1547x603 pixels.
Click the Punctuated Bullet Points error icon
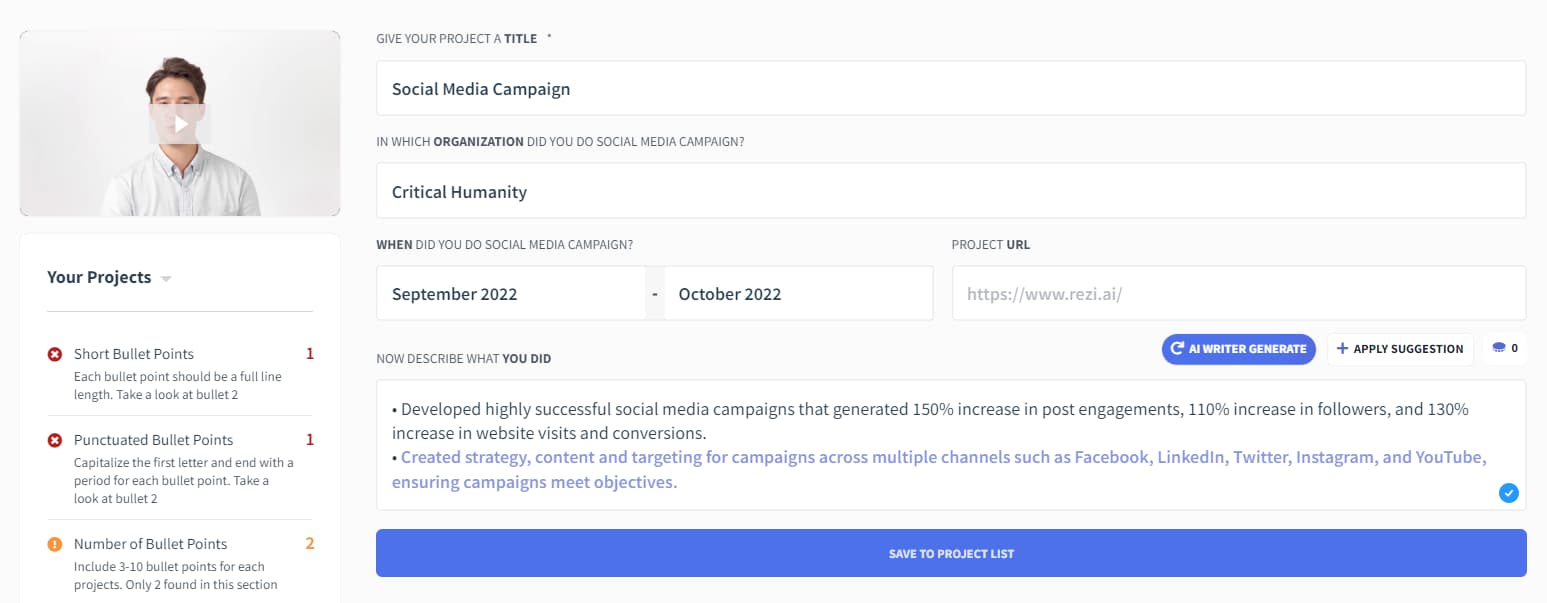[x=55, y=440]
